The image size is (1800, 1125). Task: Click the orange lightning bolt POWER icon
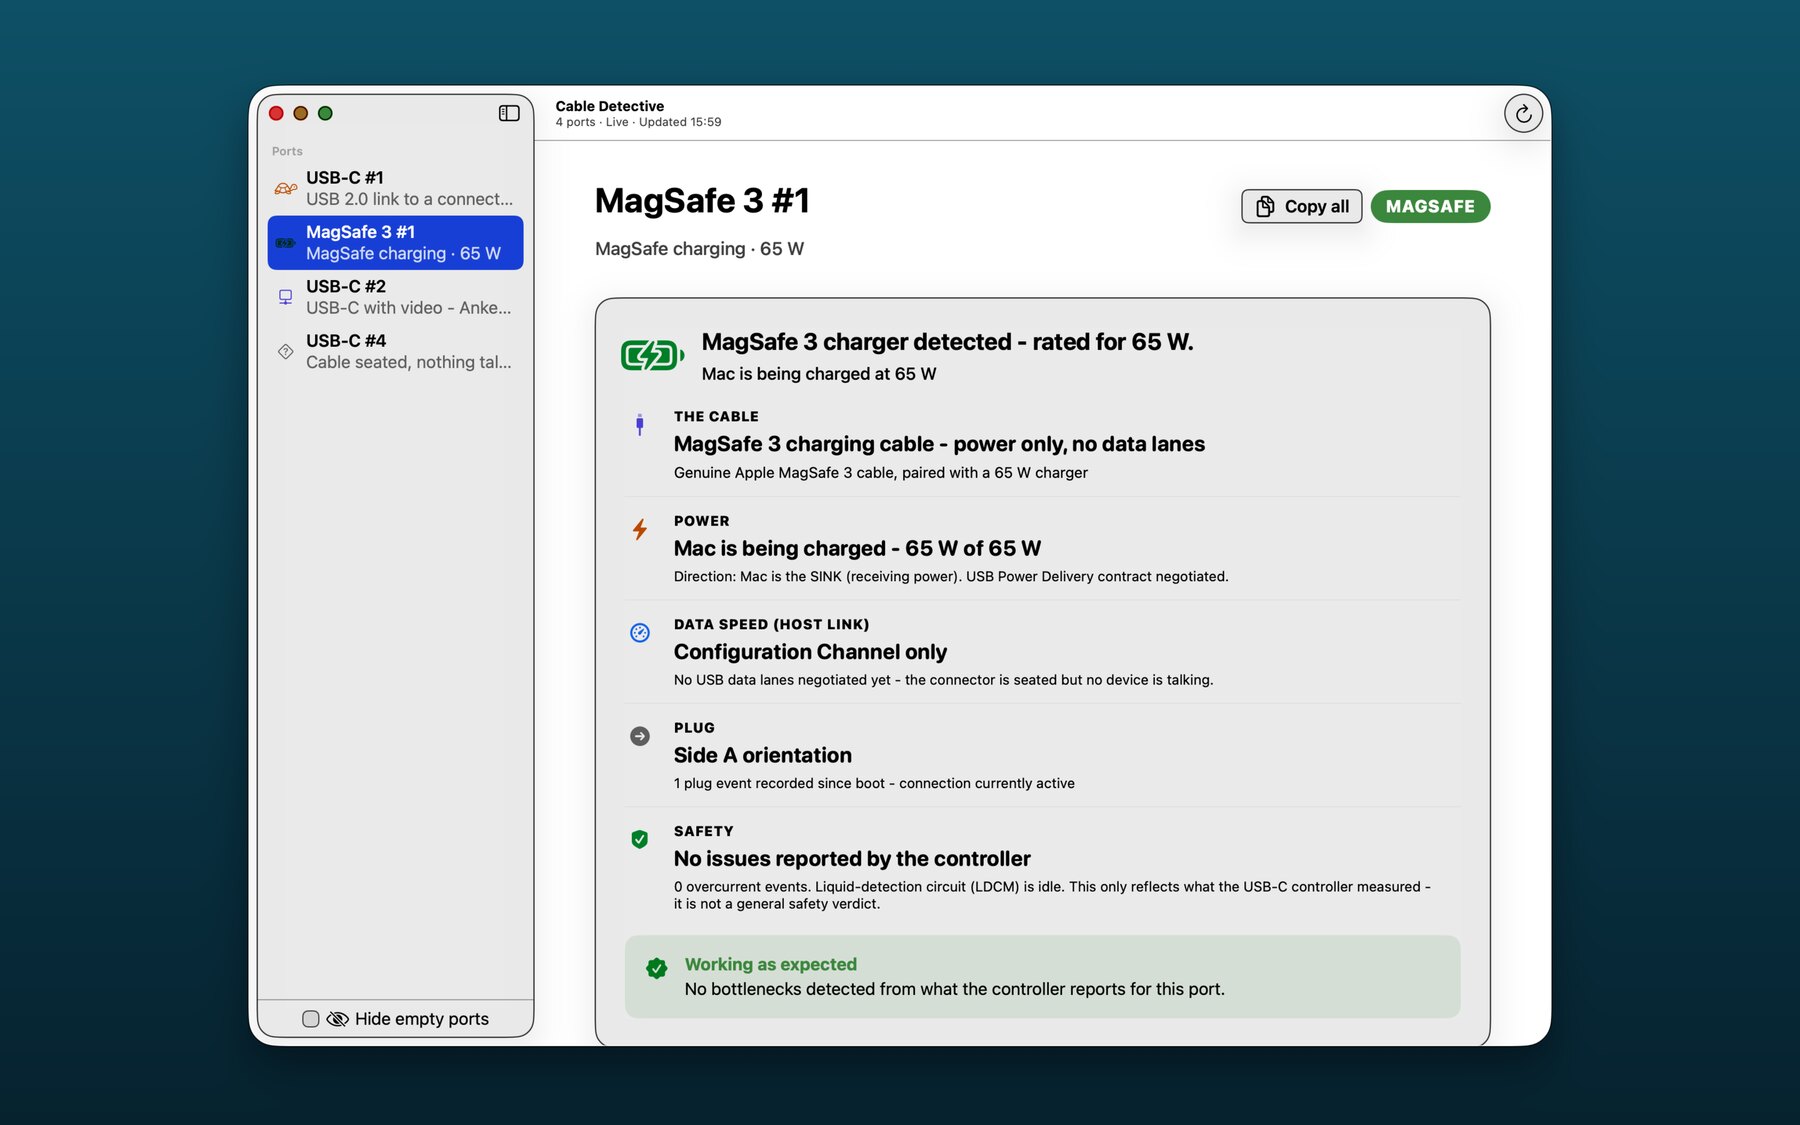click(x=640, y=529)
